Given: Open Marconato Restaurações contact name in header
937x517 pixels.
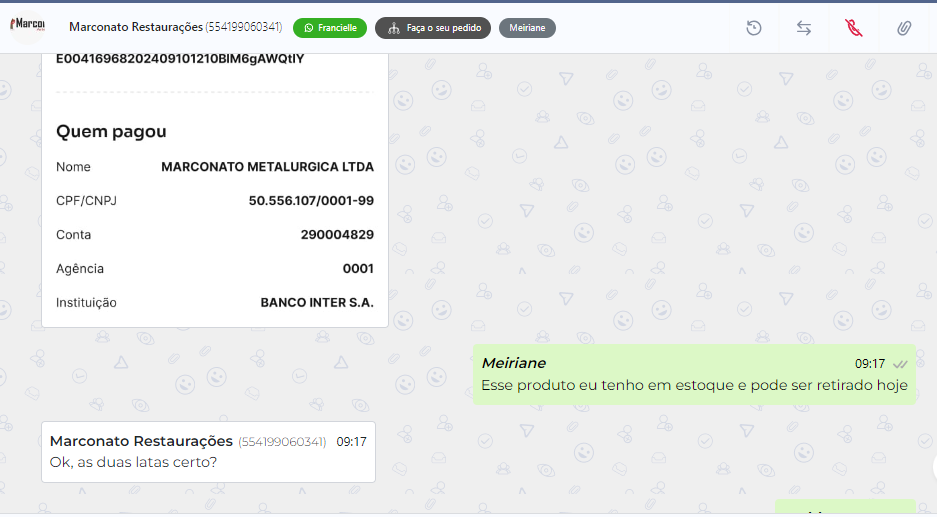Looking at the screenshot, I should pyautogui.click(x=135, y=26).
